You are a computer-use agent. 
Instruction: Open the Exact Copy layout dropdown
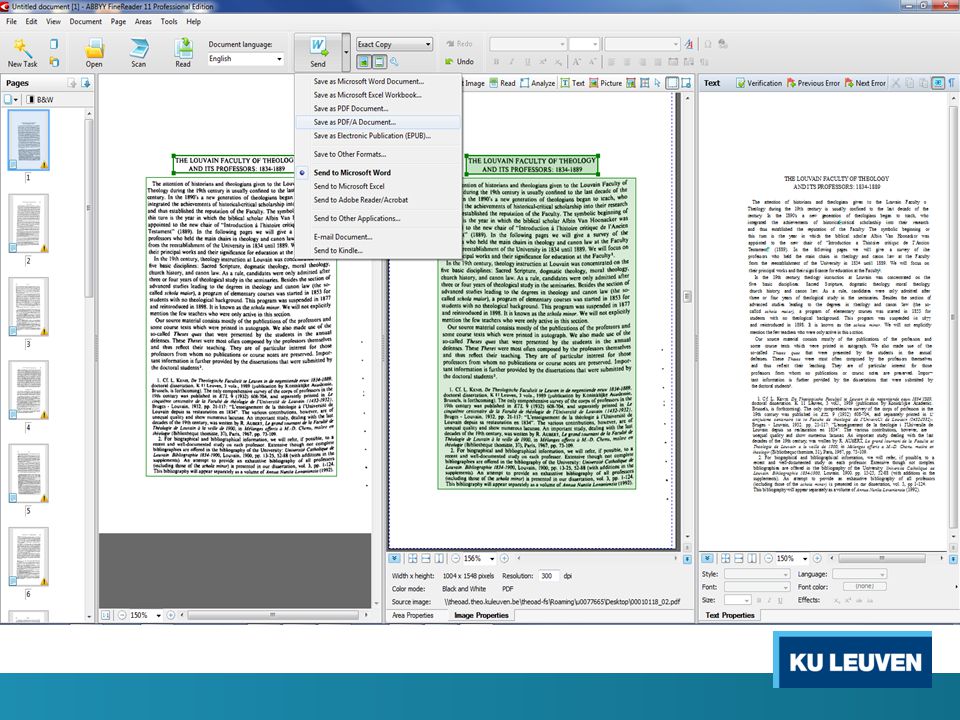428,44
